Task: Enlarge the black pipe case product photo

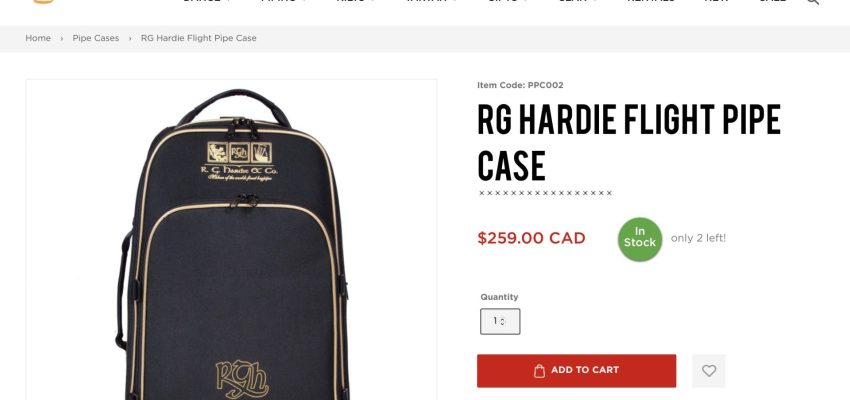Action: 231,240
